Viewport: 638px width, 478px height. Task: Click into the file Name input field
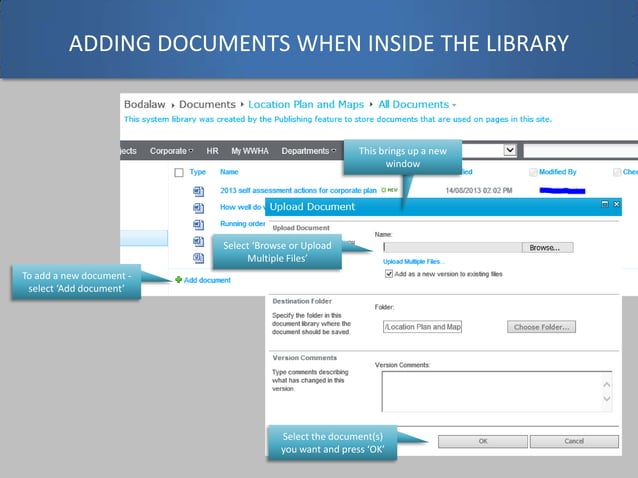452,247
